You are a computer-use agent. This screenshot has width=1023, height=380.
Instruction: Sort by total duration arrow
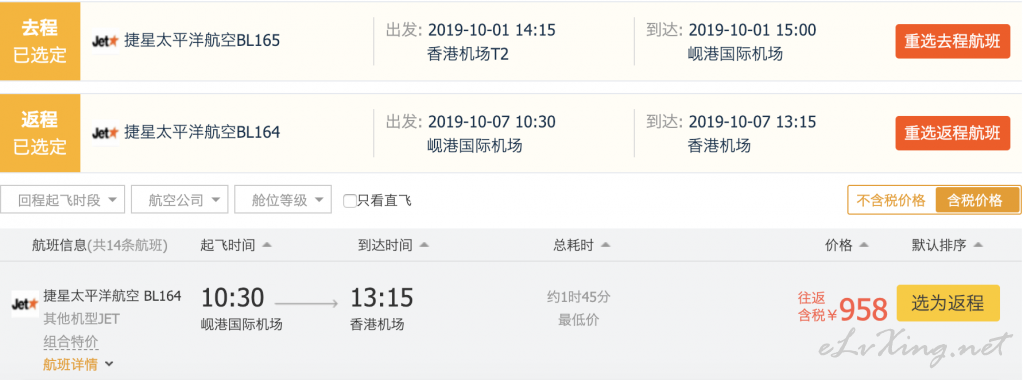605,245
